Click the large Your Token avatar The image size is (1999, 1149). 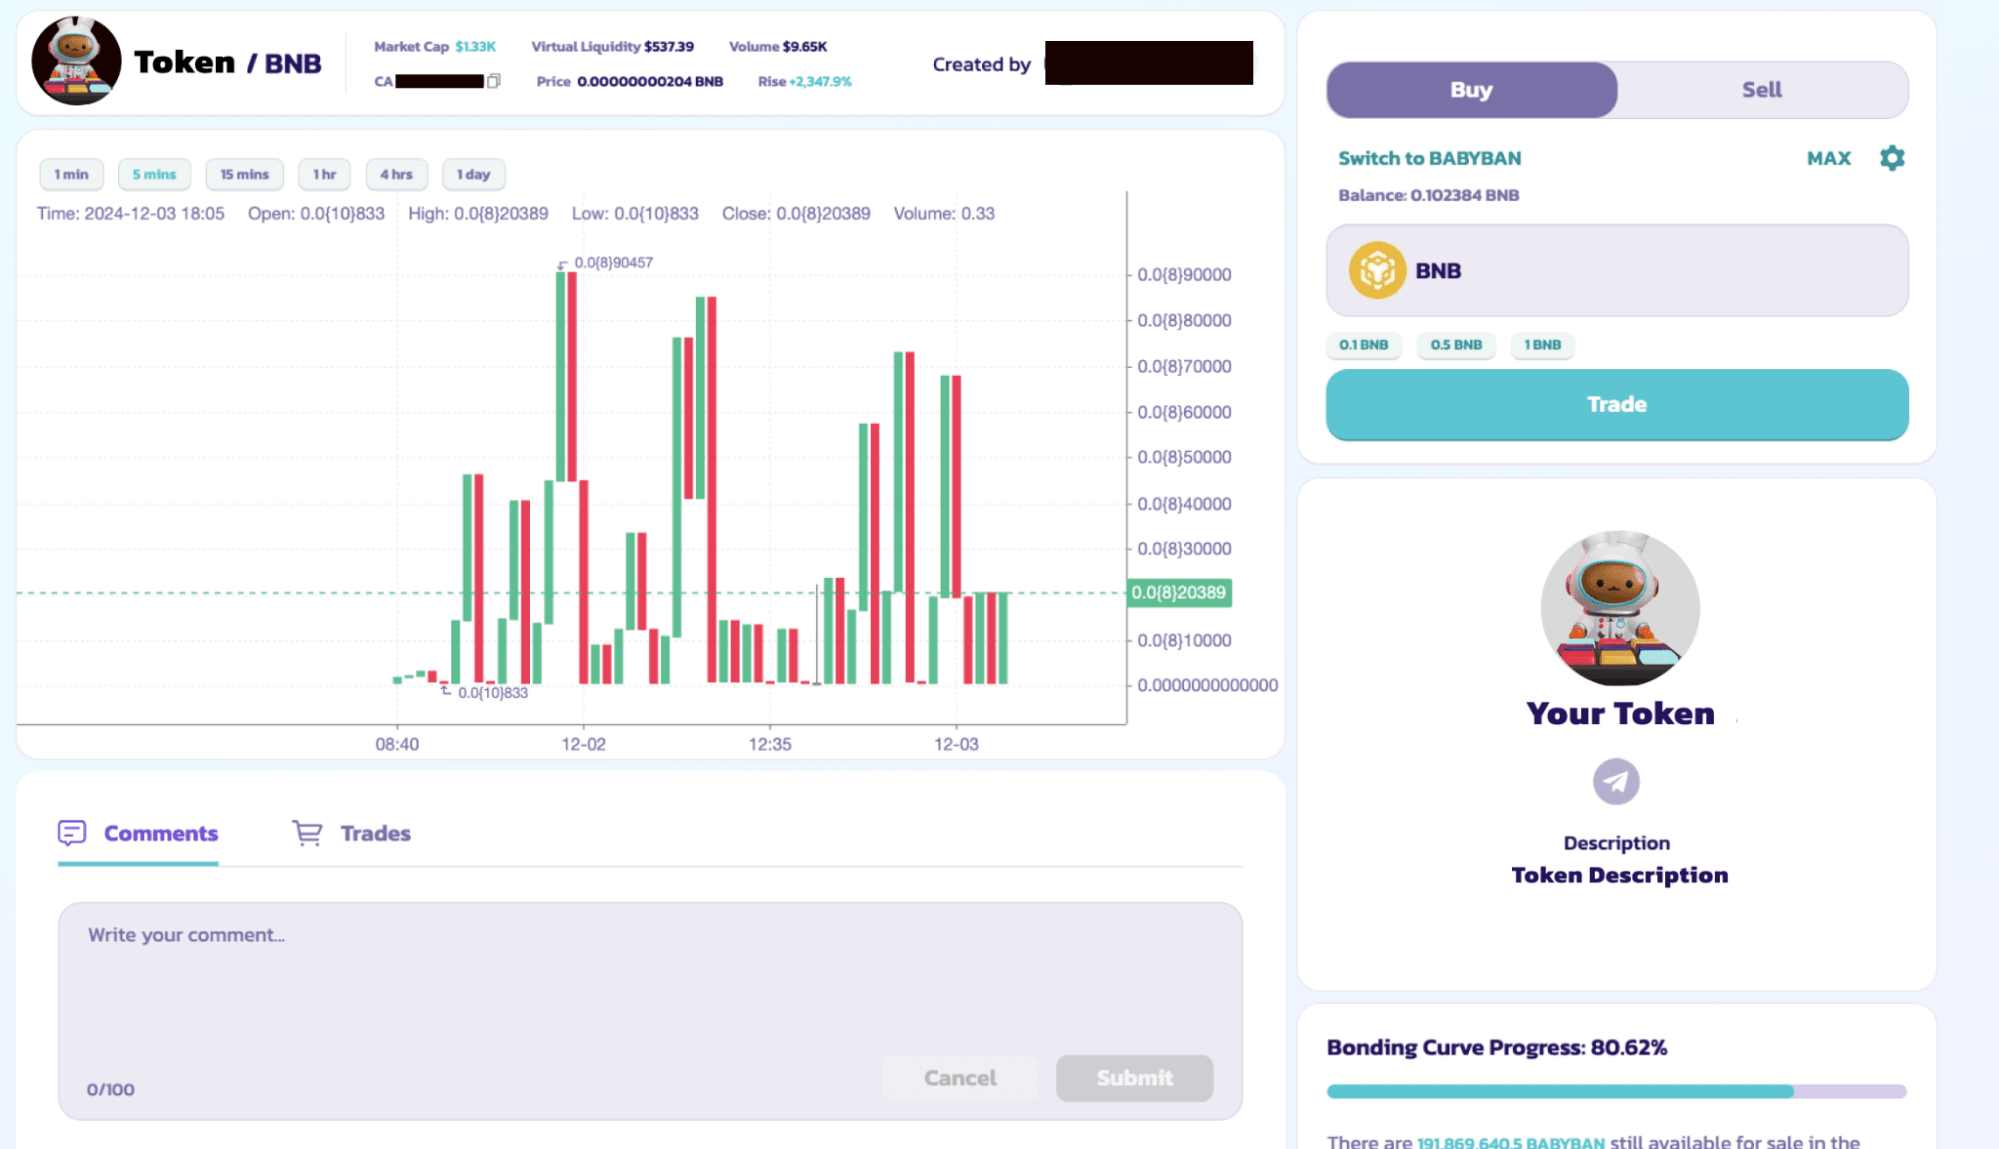[1619, 608]
